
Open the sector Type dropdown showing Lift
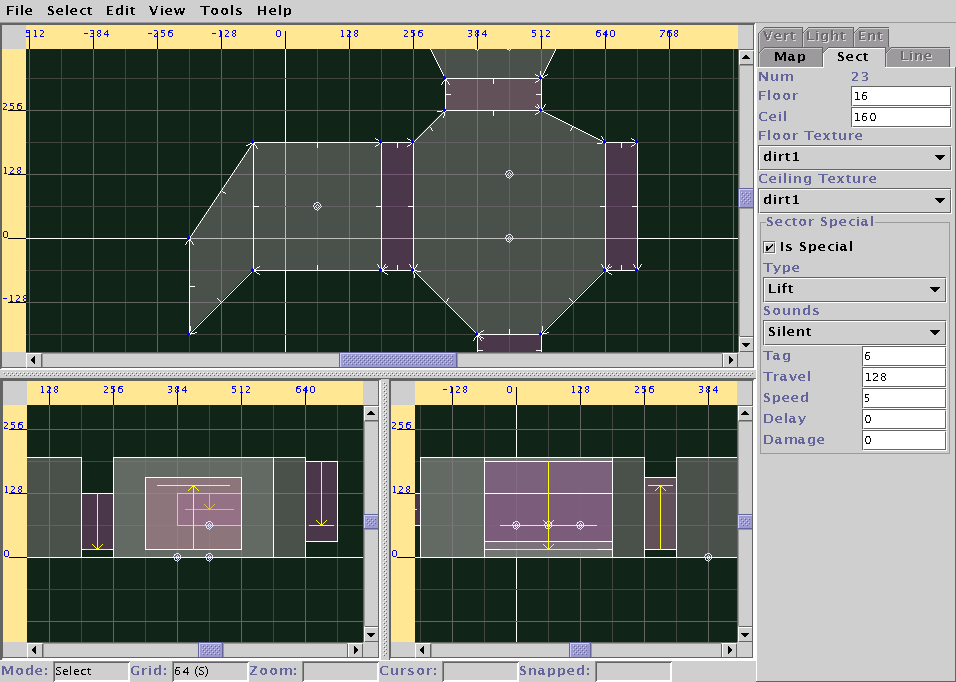(x=853, y=290)
